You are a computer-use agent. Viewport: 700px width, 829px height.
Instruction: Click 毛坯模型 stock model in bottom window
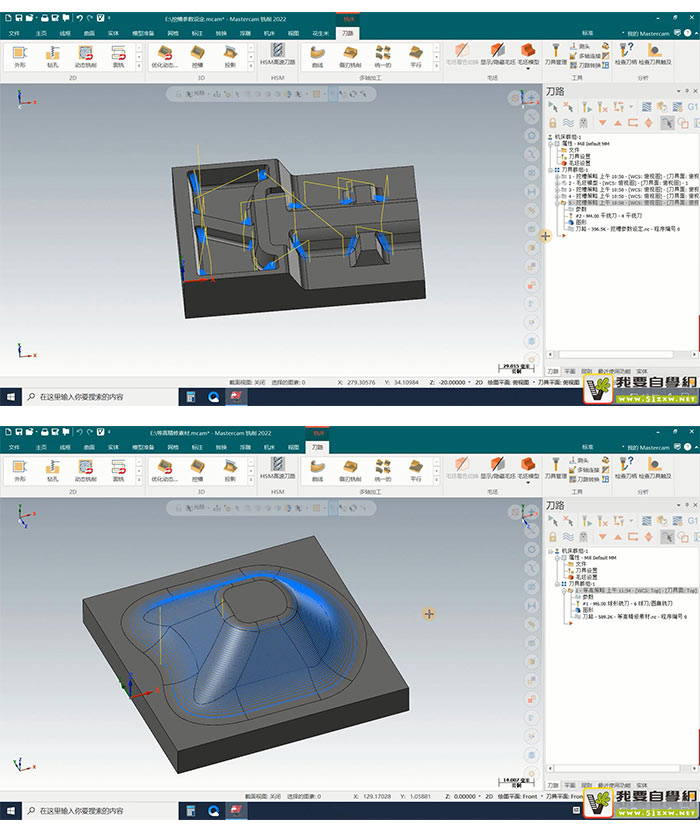(x=528, y=468)
